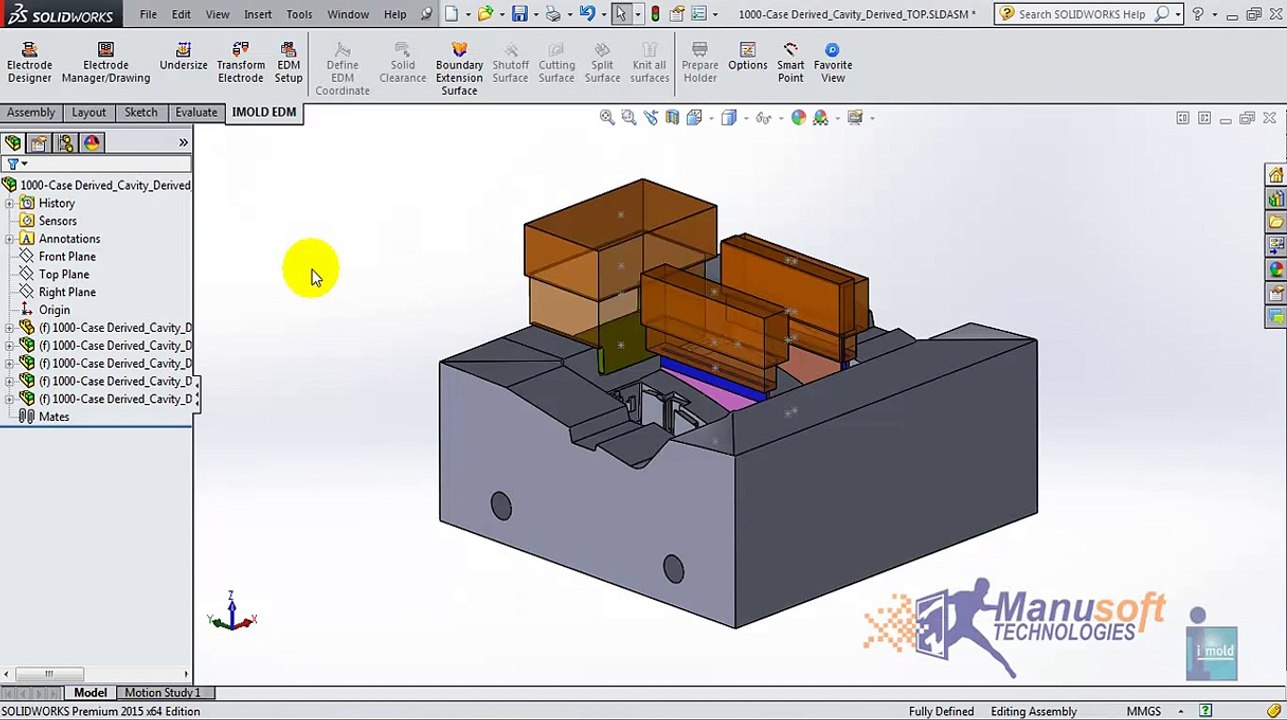Click the Zoom to Fit icon
This screenshot has height=720, width=1287.
pyautogui.click(x=606, y=118)
